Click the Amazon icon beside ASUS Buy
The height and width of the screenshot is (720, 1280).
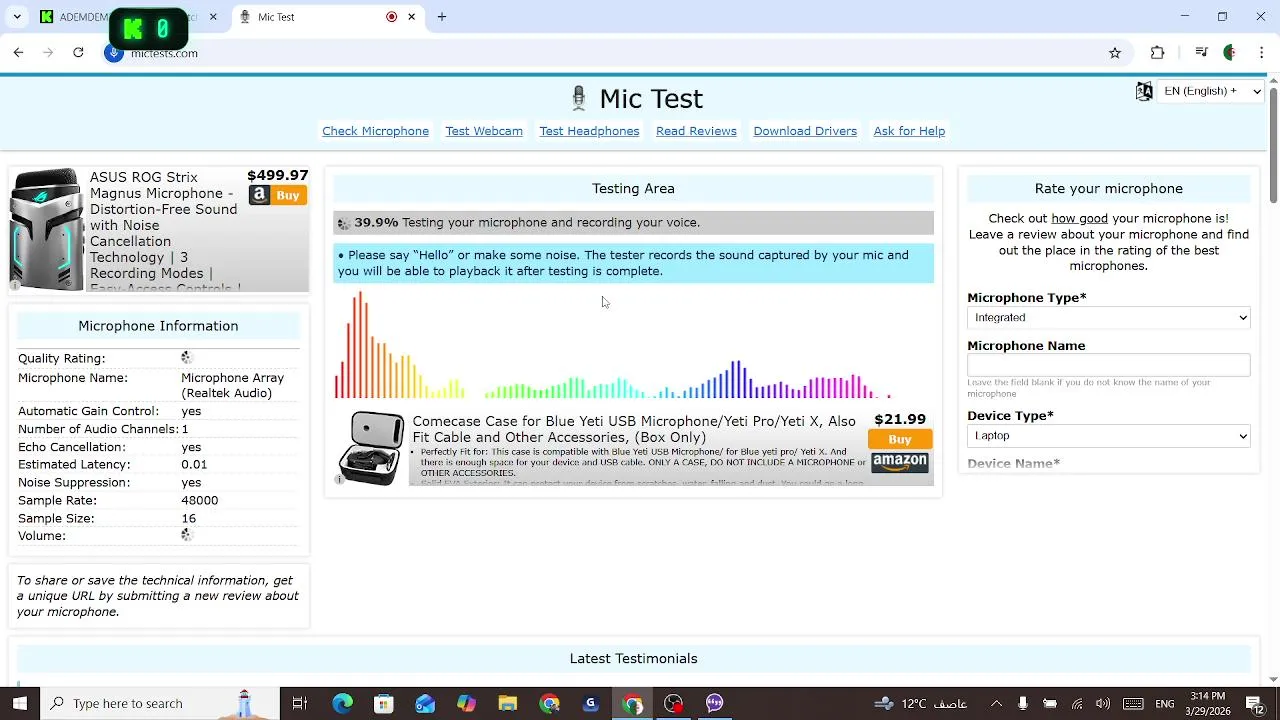click(x=259, y=195)
